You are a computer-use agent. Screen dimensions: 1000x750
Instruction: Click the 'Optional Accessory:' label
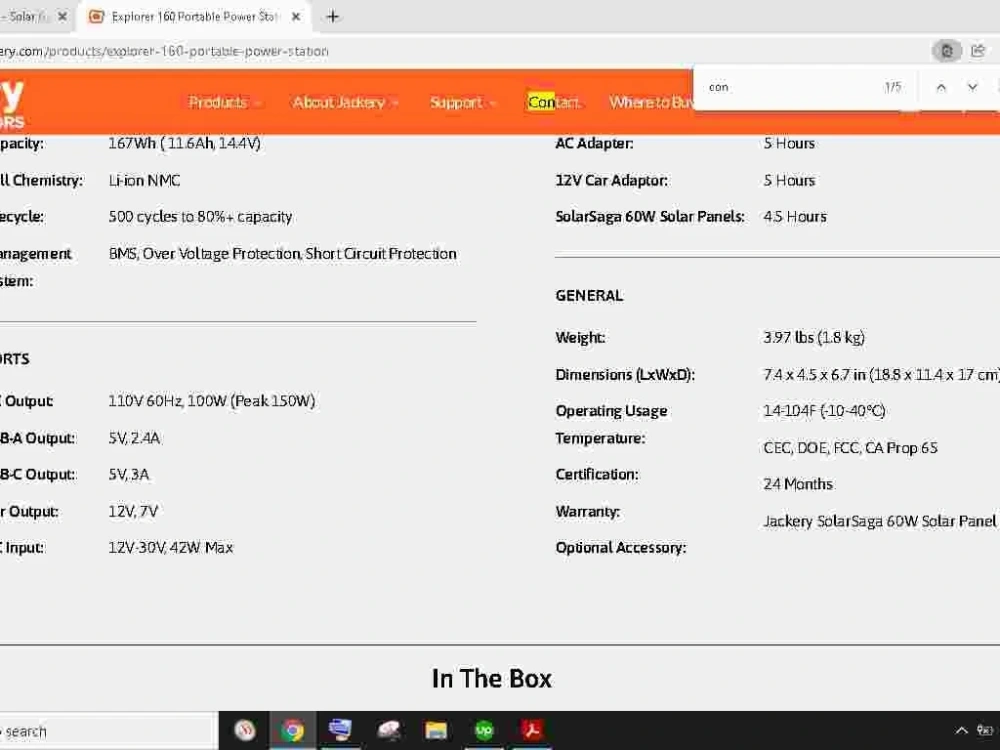(621, 548)
